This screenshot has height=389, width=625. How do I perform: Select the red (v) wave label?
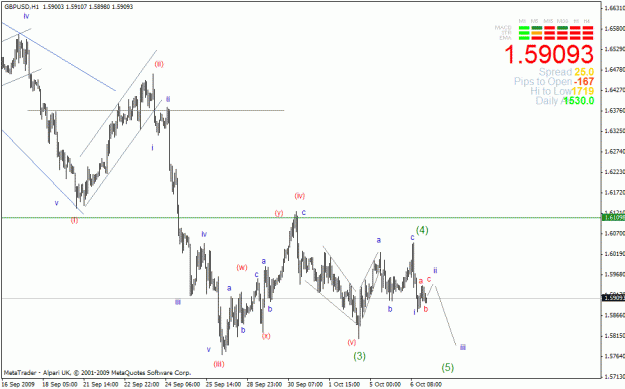point(352,342)
